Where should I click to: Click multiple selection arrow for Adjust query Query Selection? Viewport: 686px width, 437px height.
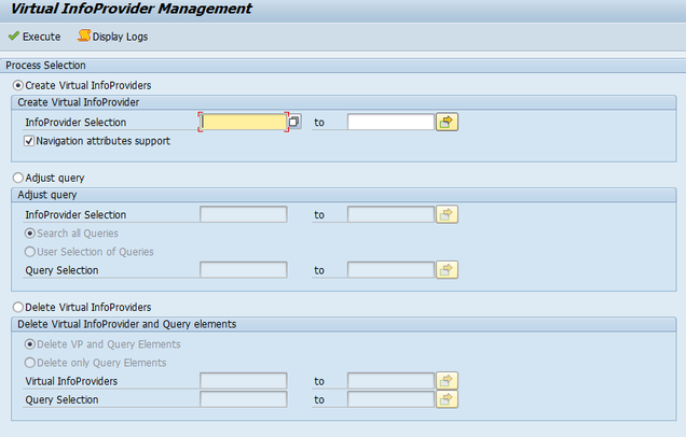(x=447, y=270)
